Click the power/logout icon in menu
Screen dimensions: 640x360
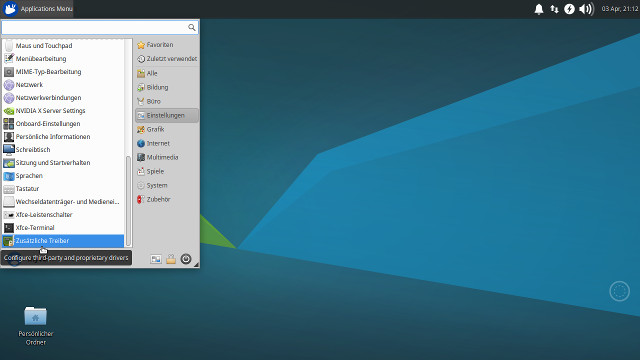(x=186, y=259)
